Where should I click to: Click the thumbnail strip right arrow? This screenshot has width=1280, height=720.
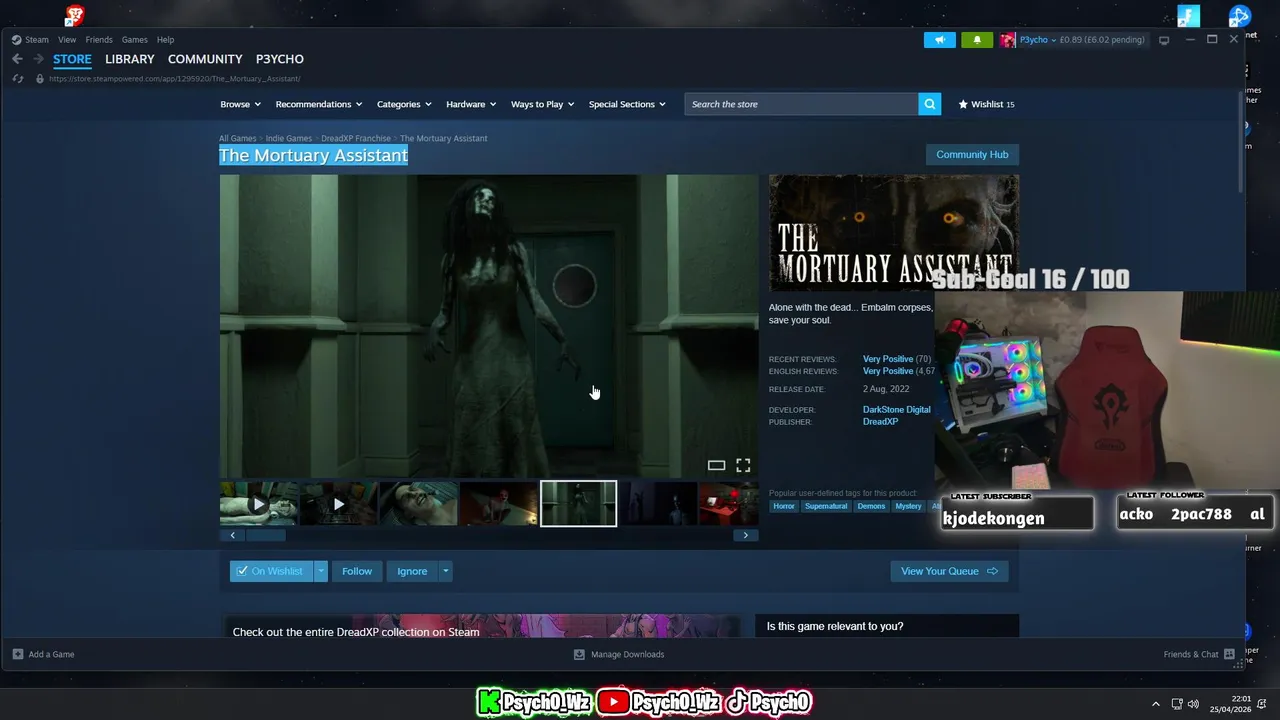[x=745, y=535]
